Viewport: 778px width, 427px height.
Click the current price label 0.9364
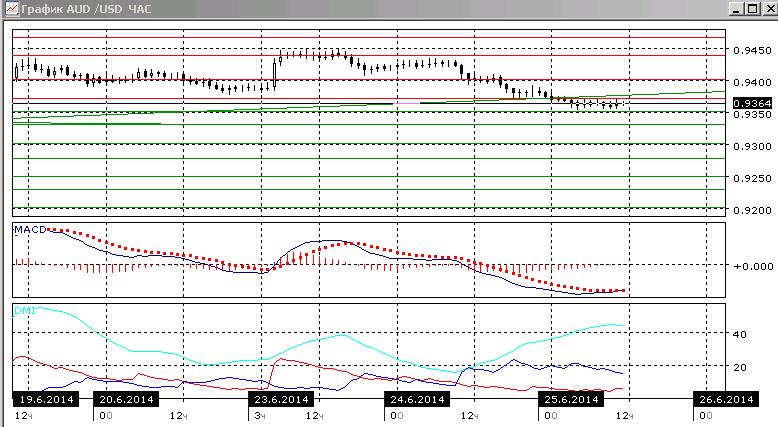coord(752,103)
